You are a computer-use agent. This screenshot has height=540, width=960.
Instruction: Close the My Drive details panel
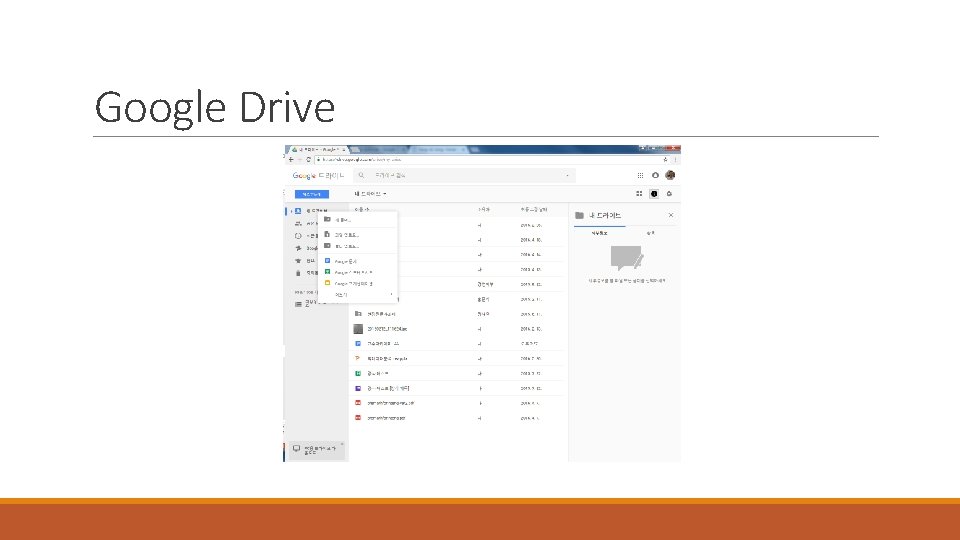click(x=671, y=215)
